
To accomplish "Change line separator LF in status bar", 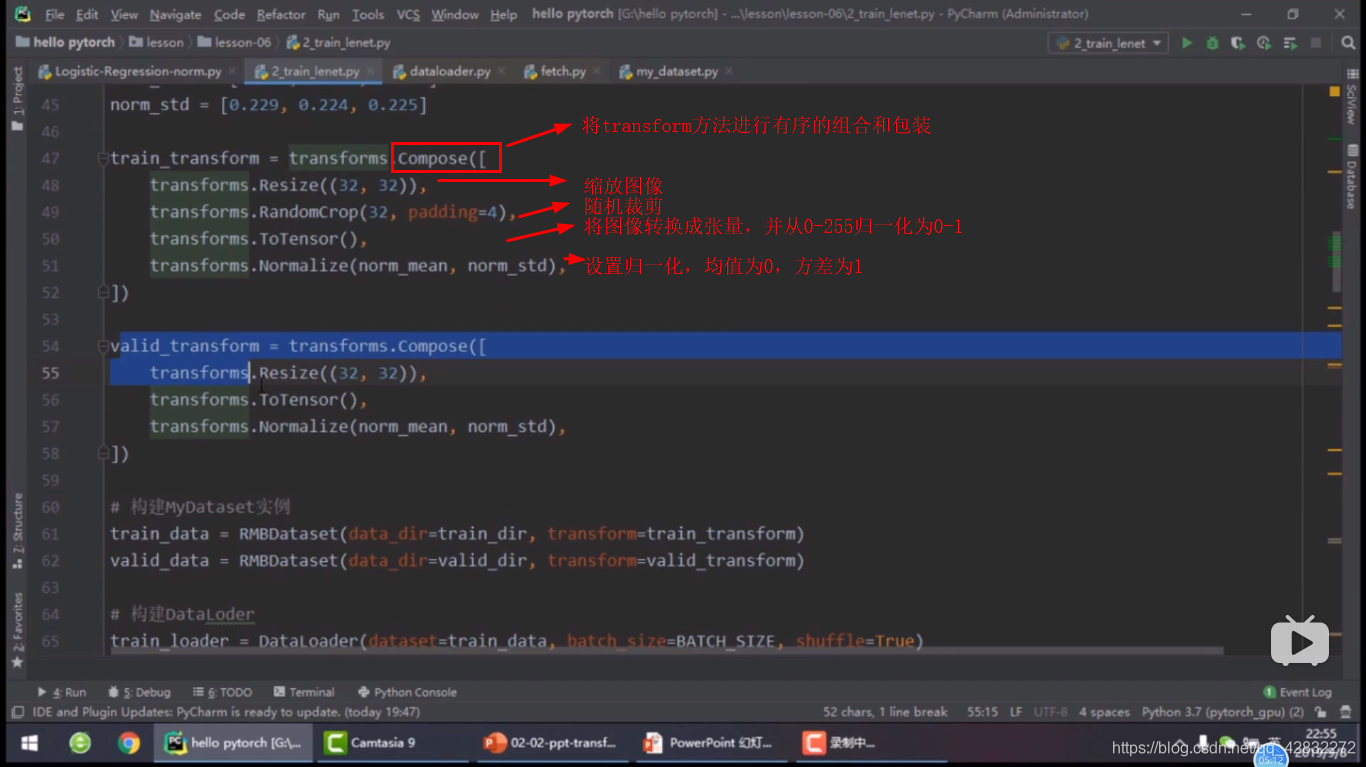I will (1016, 712).
